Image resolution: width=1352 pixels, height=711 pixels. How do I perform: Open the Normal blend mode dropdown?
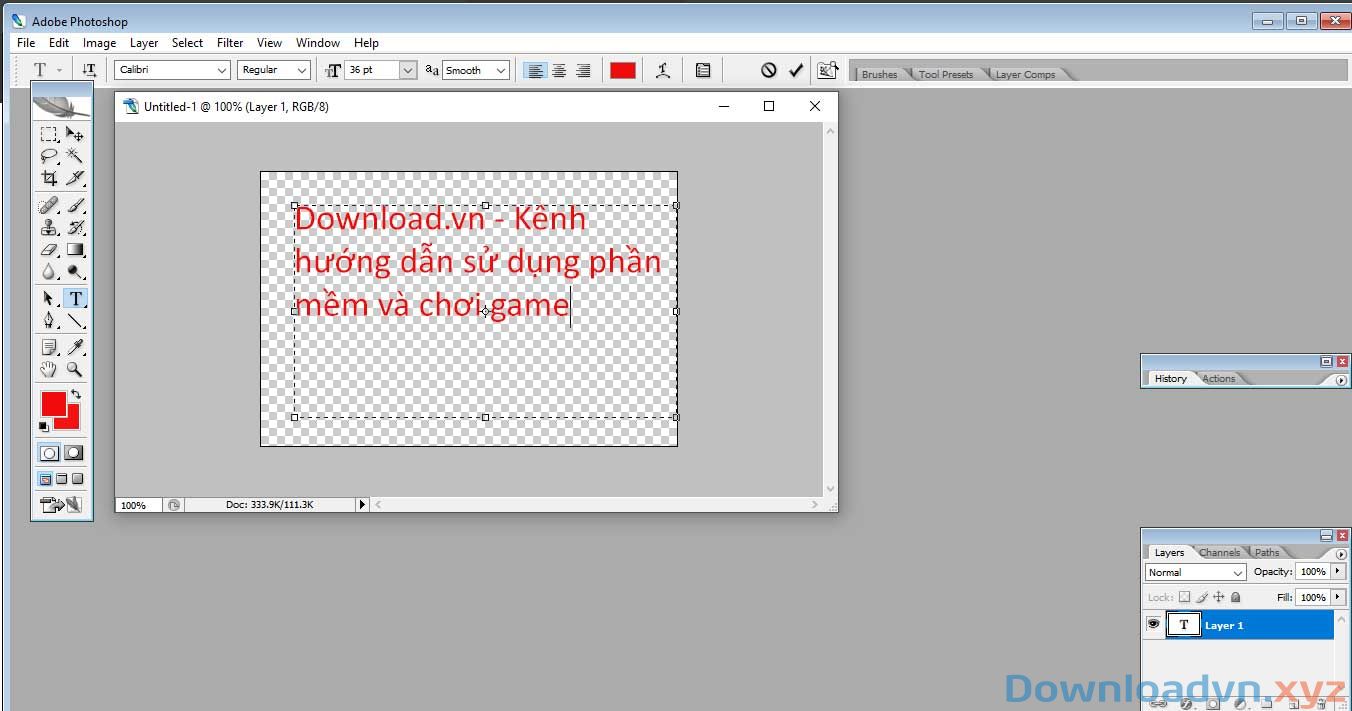point(1195,572)
